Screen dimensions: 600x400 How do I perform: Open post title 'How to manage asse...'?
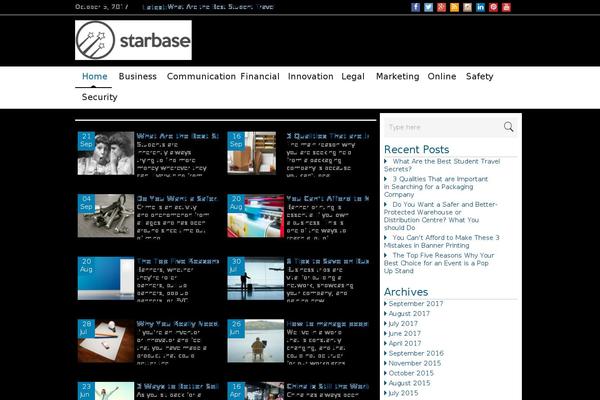coord(327,324)
